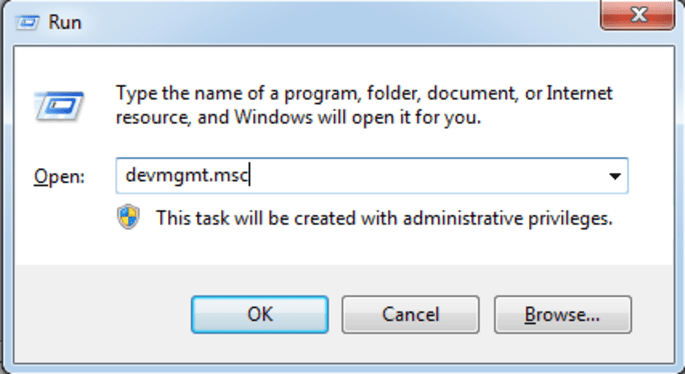Dismiss the dialog via Cancel button
This screenshot has width=685, height=374.
coord(410,315)
